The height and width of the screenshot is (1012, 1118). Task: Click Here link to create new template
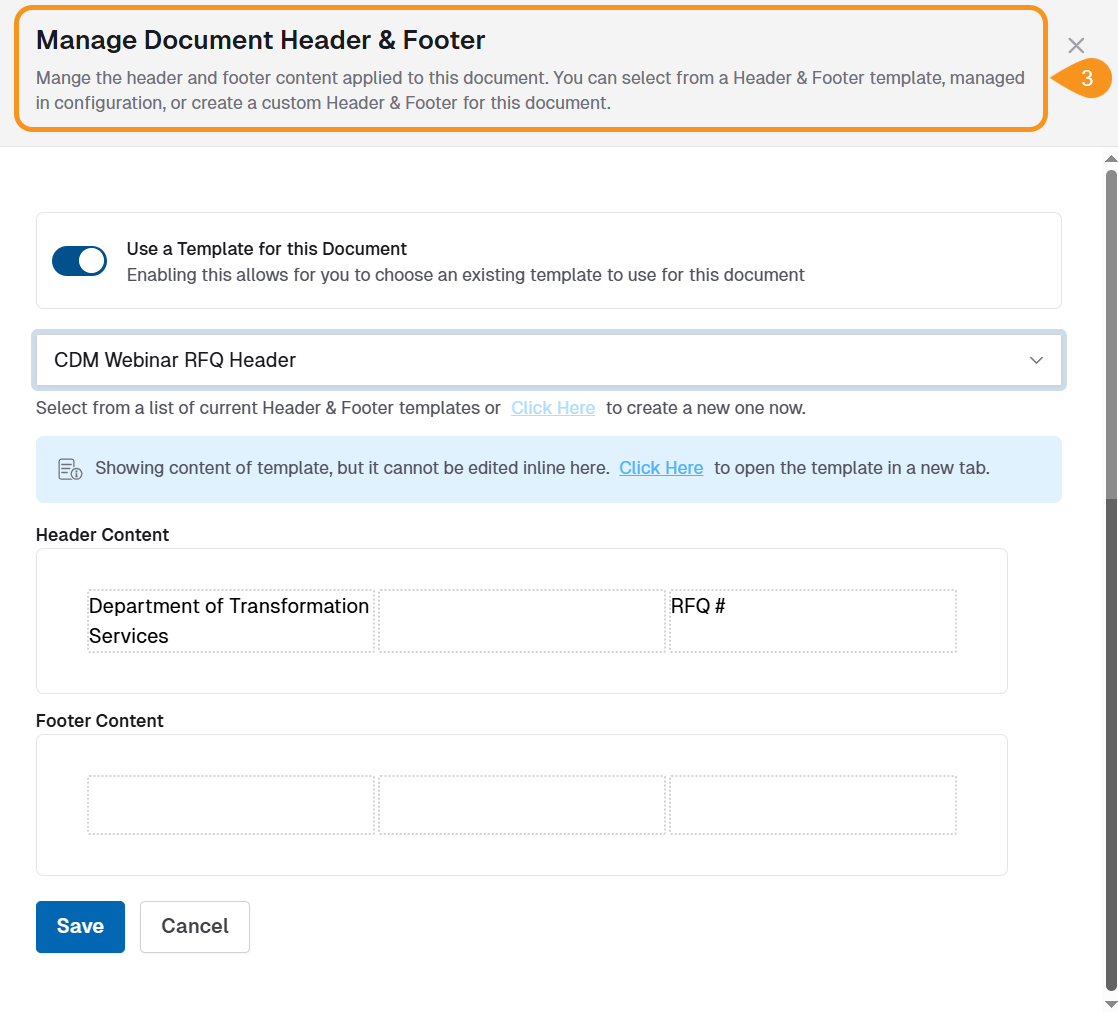[x=553, y=408]
